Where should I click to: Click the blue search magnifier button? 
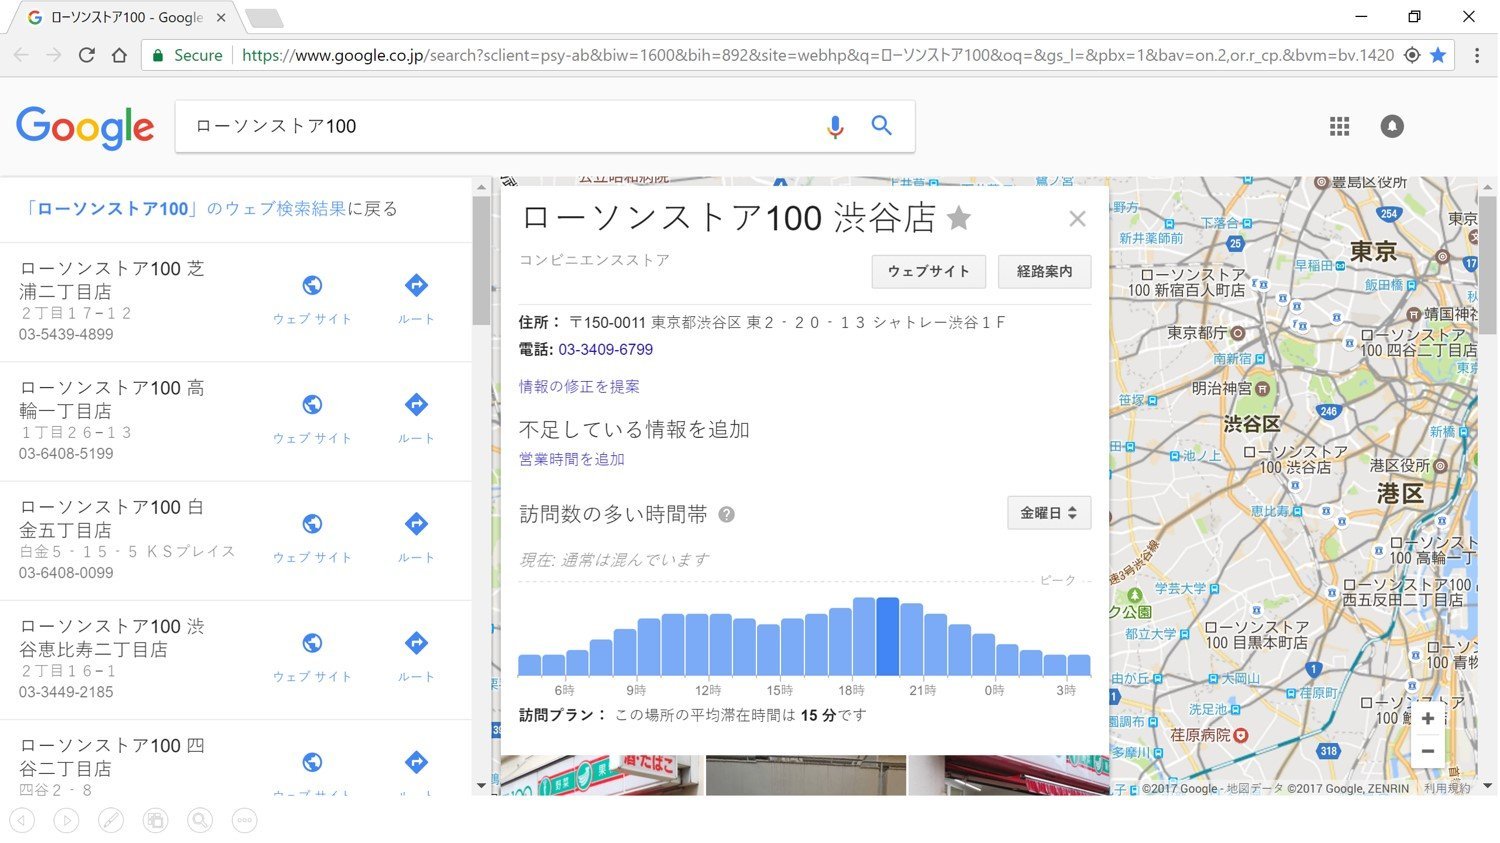point(881,125)
